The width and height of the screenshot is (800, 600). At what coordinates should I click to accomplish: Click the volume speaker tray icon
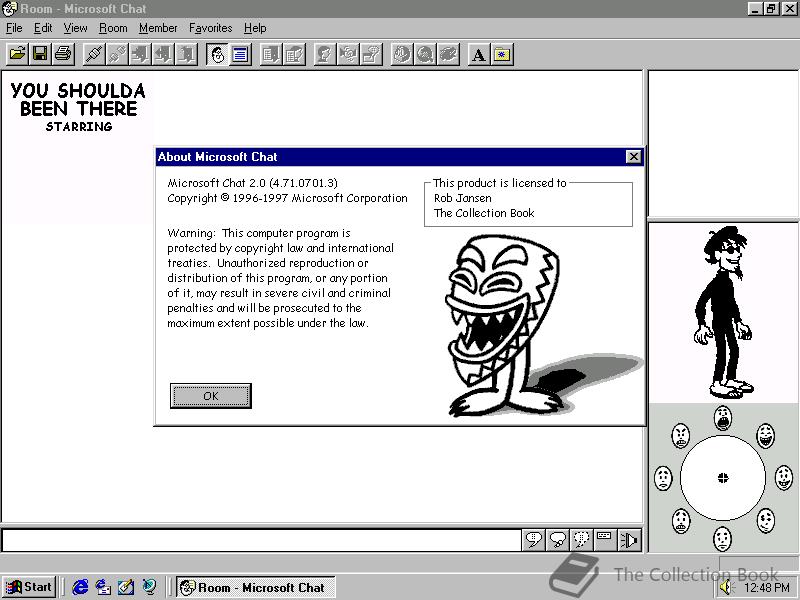(725, 588)
